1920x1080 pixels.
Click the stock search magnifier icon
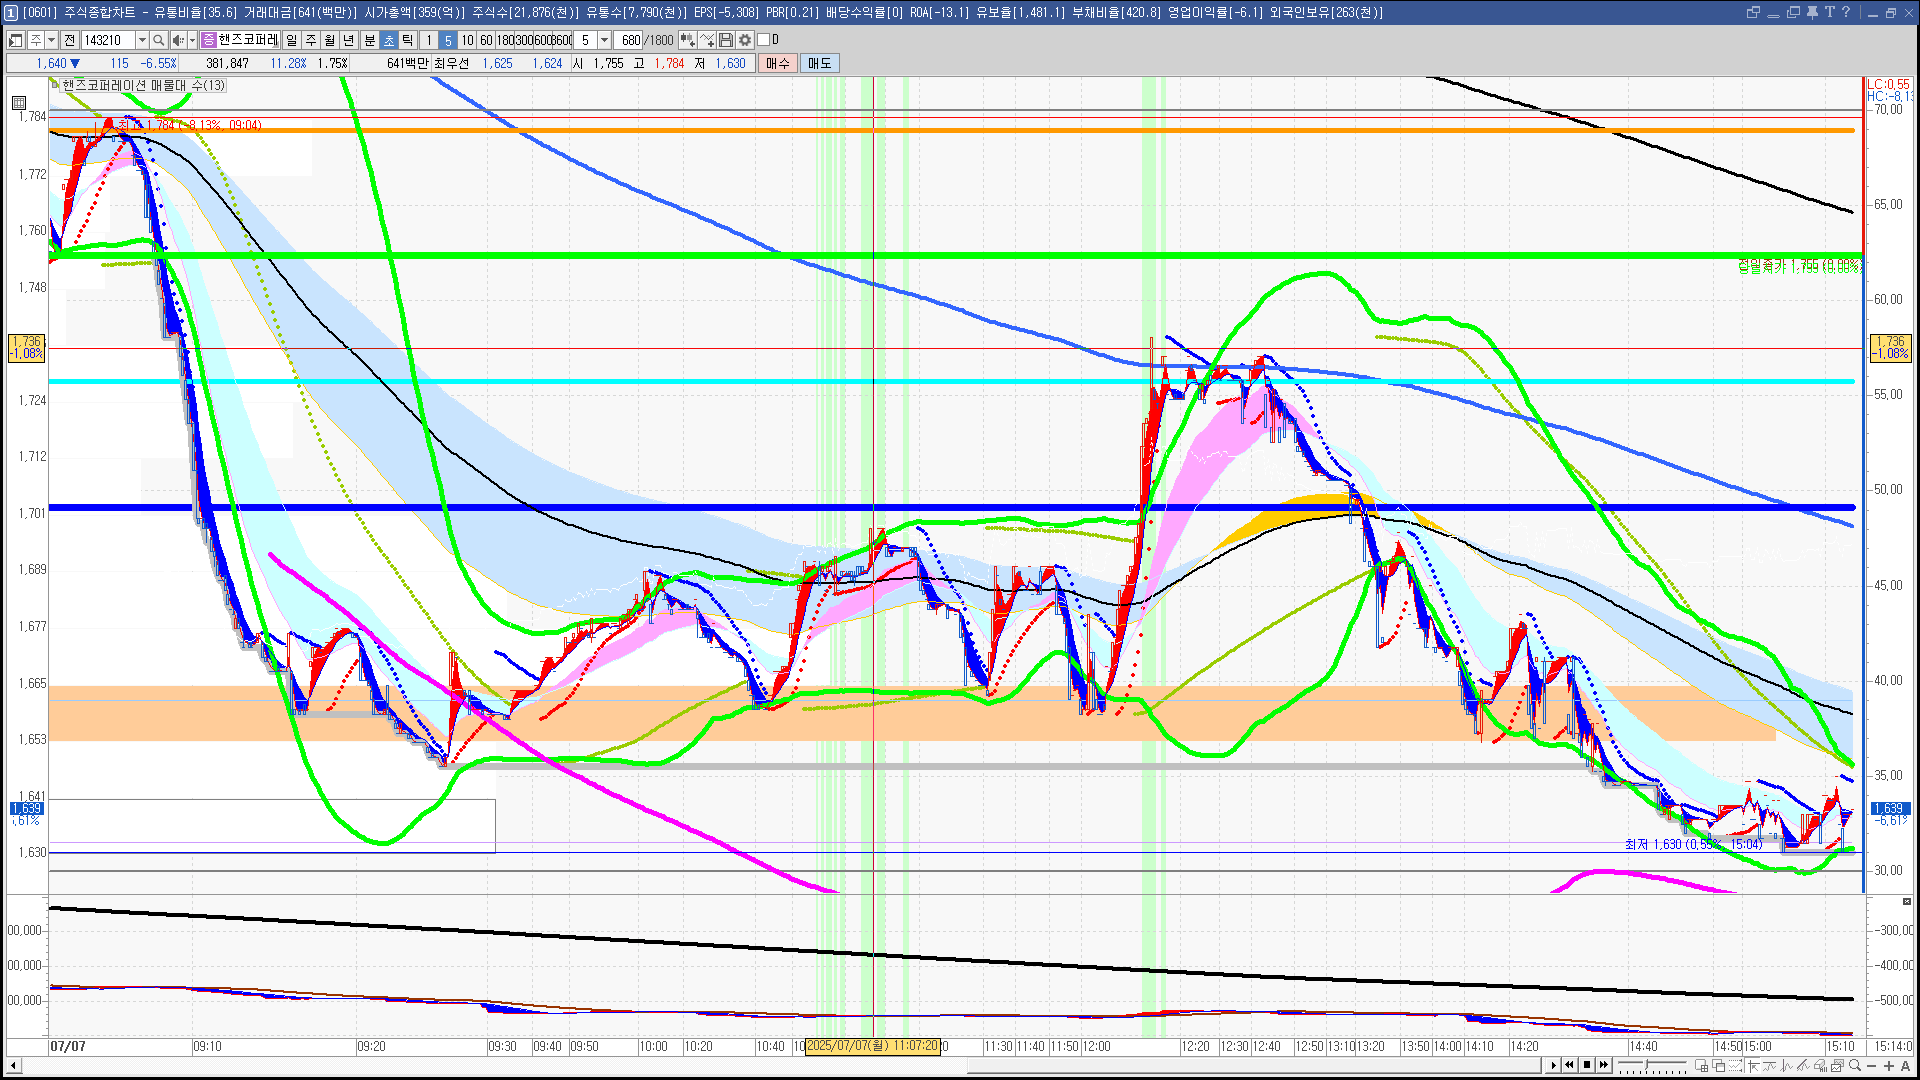158,40
